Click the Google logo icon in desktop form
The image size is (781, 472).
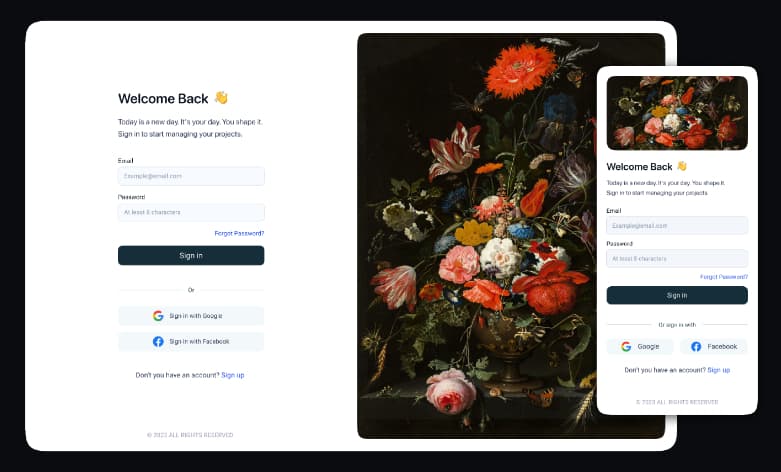coord(158,316)
